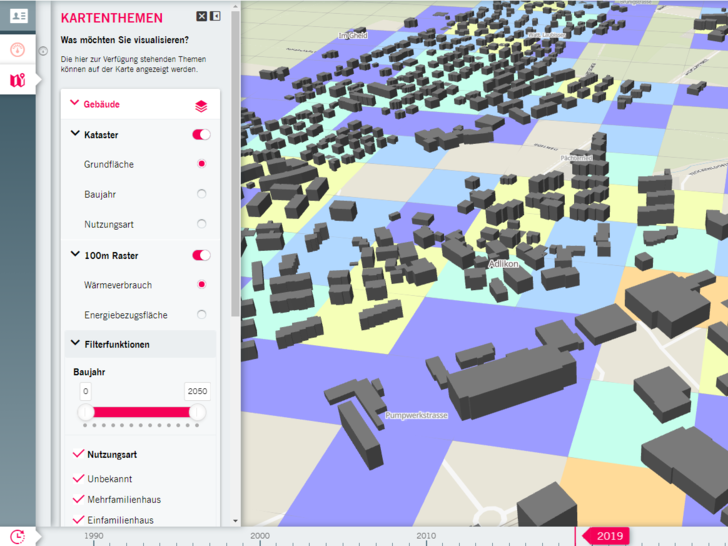Disable the 100m Raster switch
The image size is (728, 546).
pyautogui.click(x=201, y=256)
